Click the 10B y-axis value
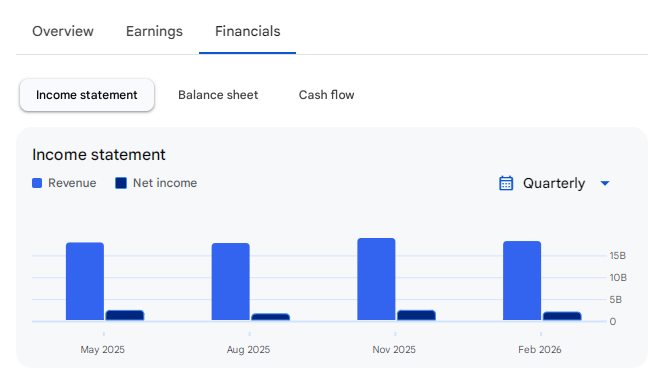Screen dimensions: 669x384 click(618, 278)
